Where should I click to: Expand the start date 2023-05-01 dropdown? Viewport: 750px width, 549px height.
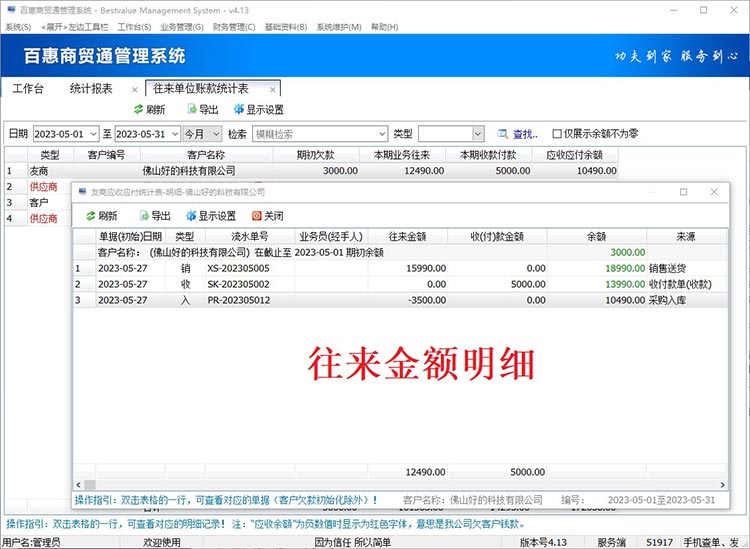[x=94, y=134]
